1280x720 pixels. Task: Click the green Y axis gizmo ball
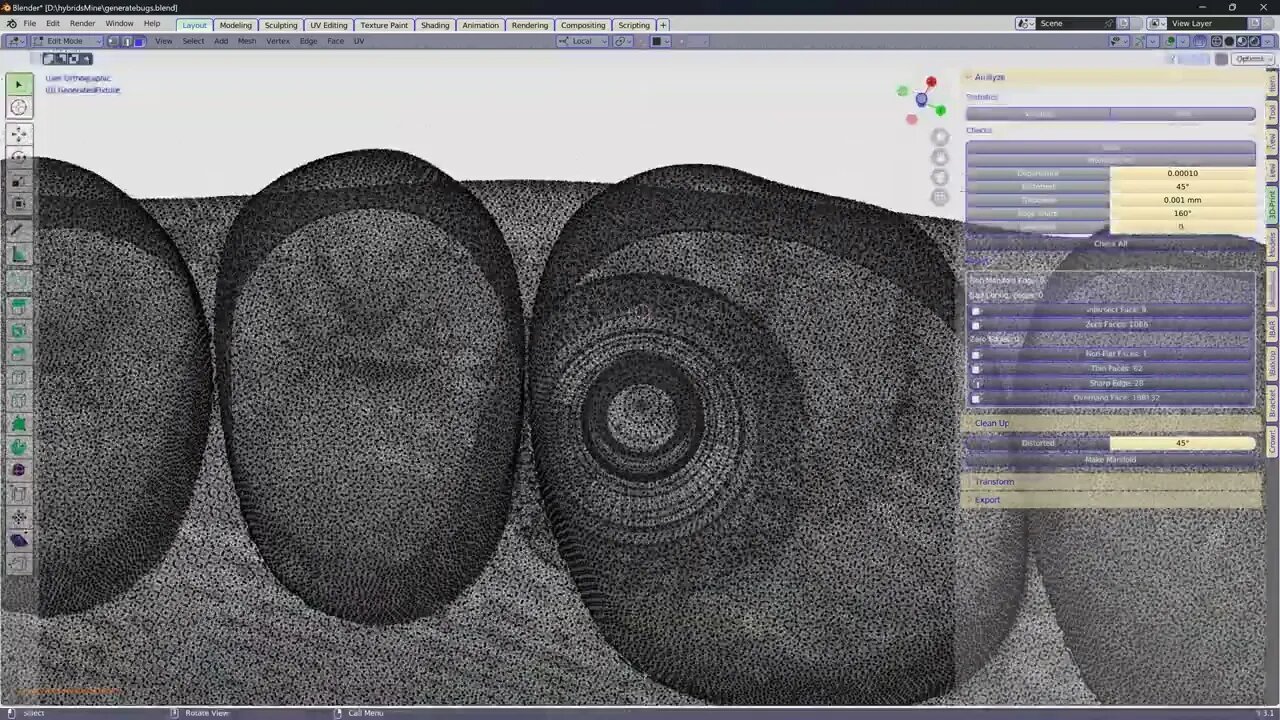940,110
